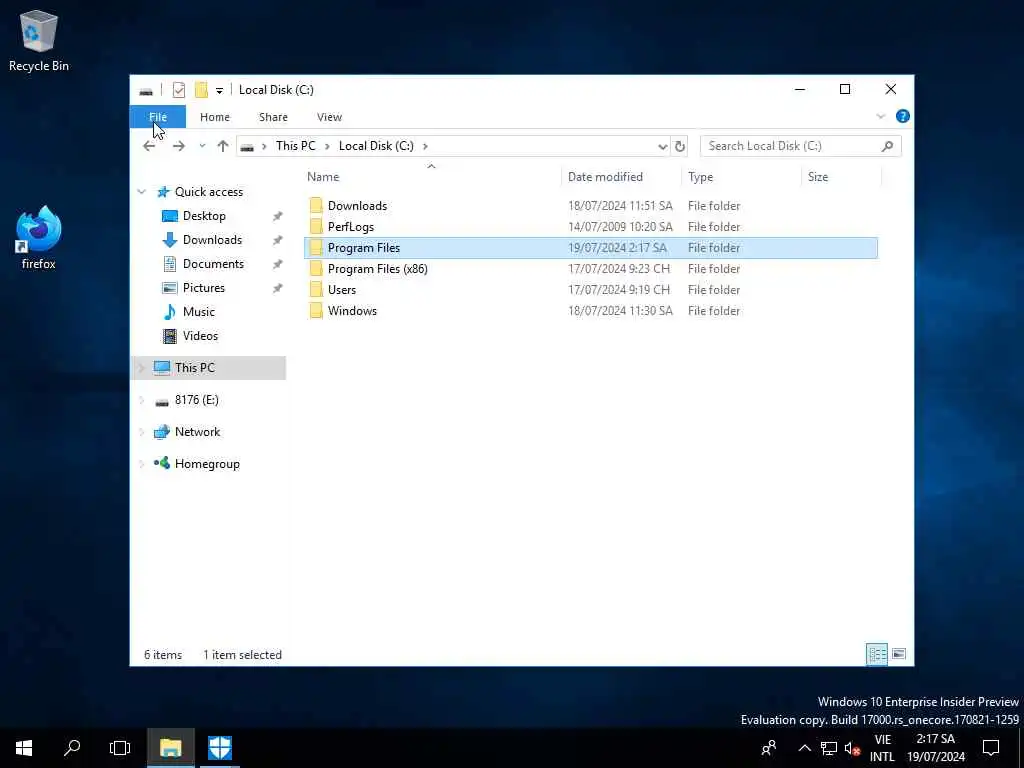Open the Recent locations dropdown
Image resolution: width=1024 pixels, height=768 pixels.
tap(202, 146)
